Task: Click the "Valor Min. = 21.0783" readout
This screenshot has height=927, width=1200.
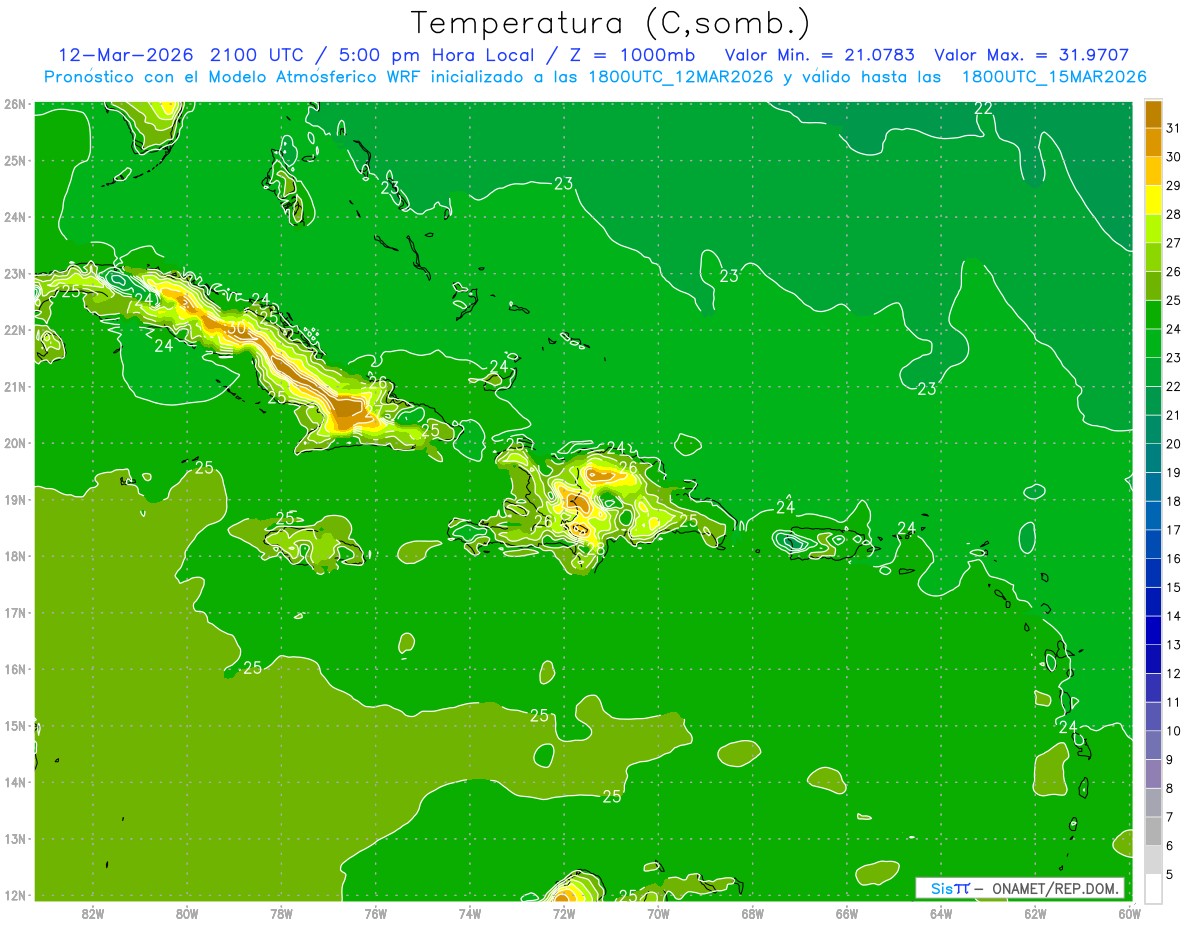Action: tap(820, 55)
